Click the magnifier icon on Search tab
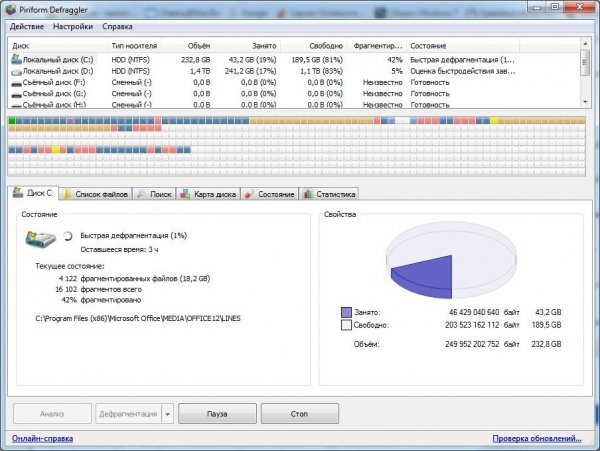 point(141,194)
